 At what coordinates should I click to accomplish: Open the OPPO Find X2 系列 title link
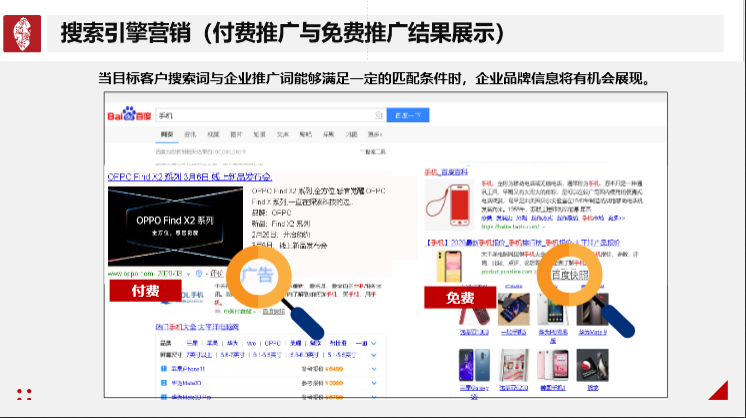190,177
